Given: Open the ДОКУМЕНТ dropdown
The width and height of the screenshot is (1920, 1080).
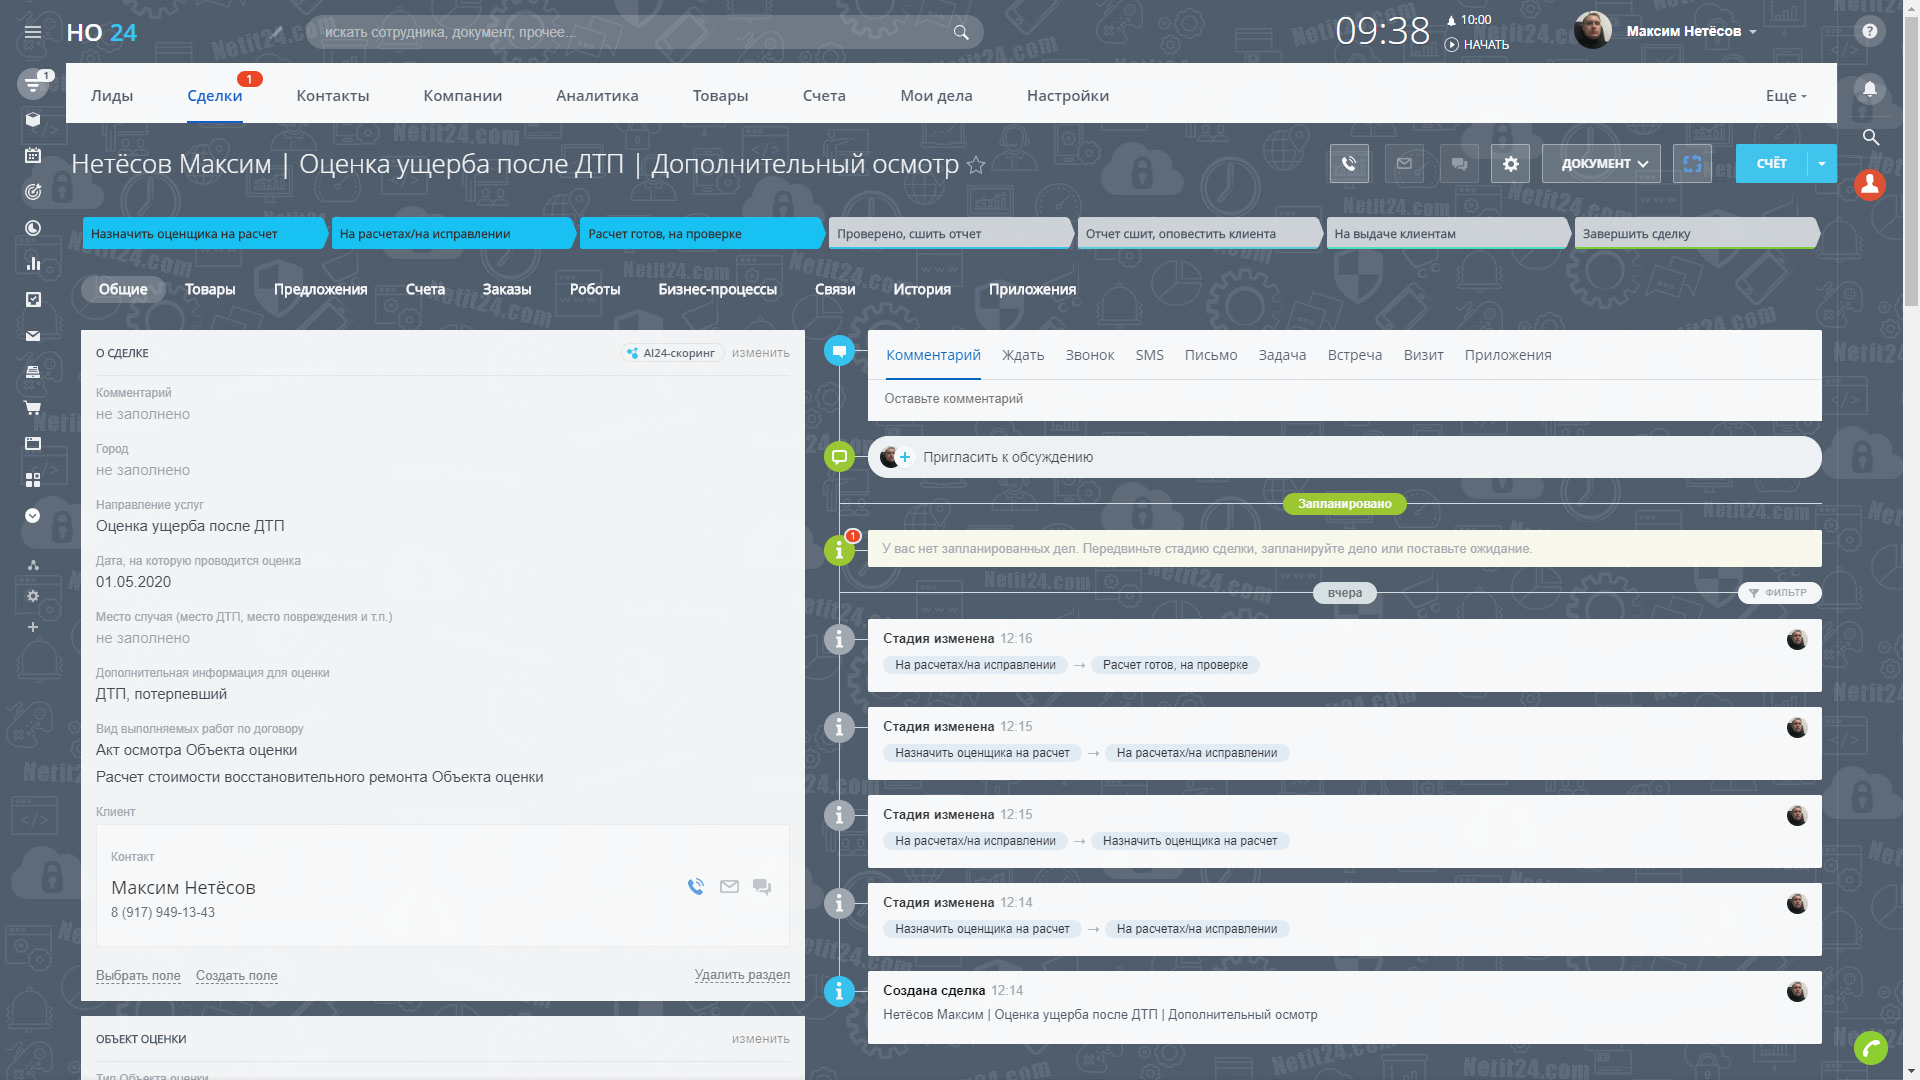Looking at the screenshot, I should [1601, 164].
